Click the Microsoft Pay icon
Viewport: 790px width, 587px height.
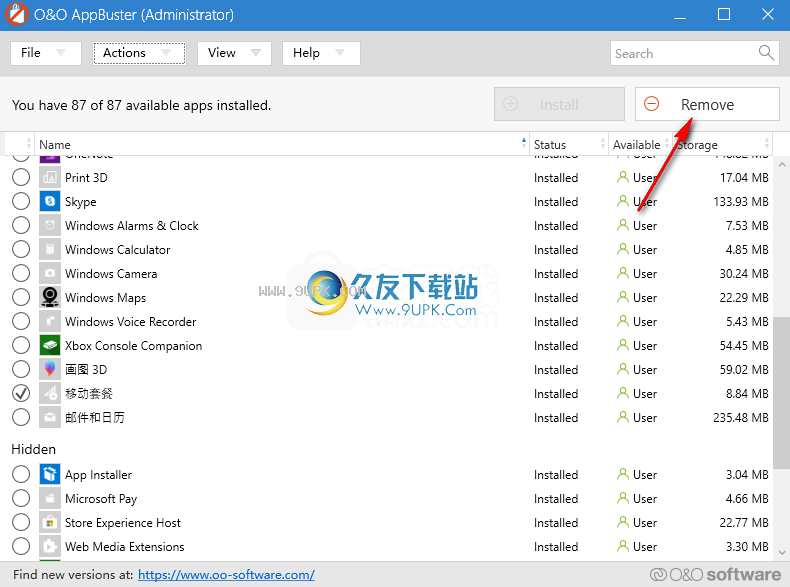tap(50, 498)
